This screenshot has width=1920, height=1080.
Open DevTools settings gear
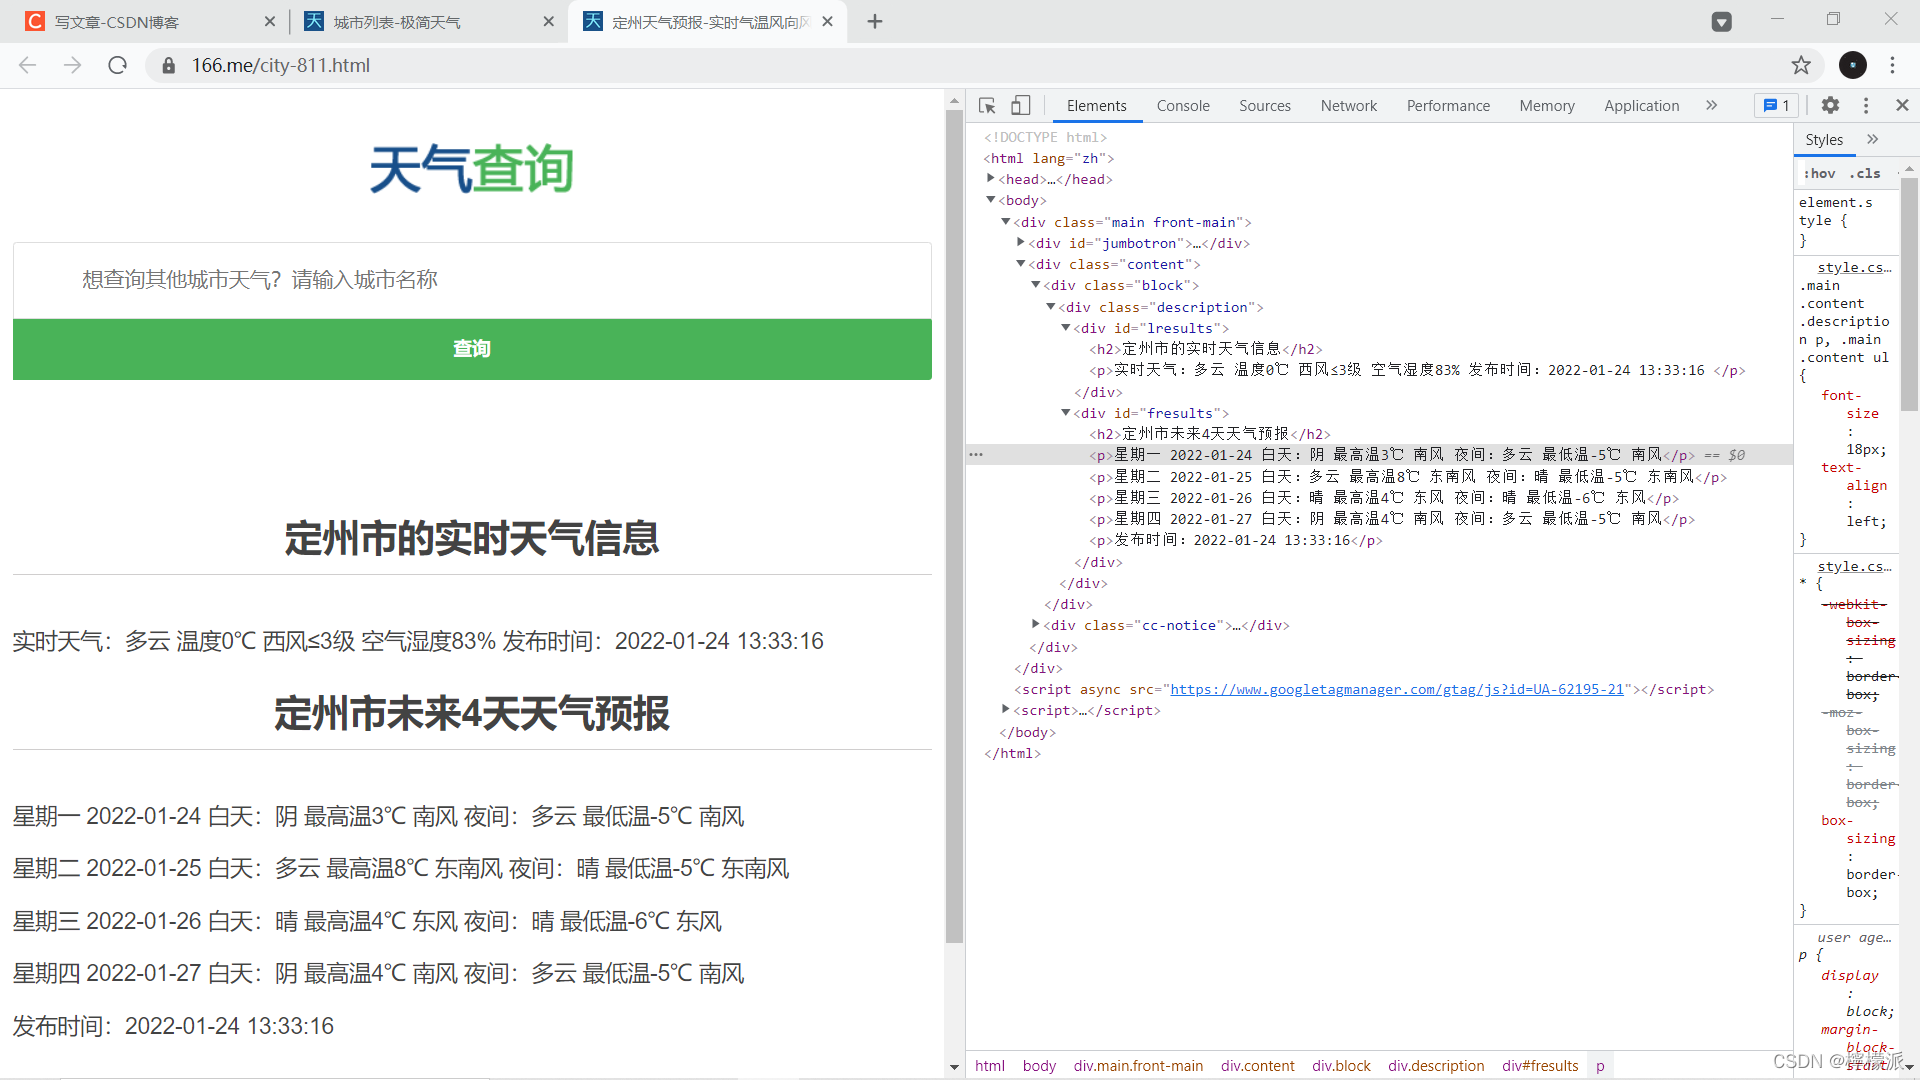tap(1830, 105)
